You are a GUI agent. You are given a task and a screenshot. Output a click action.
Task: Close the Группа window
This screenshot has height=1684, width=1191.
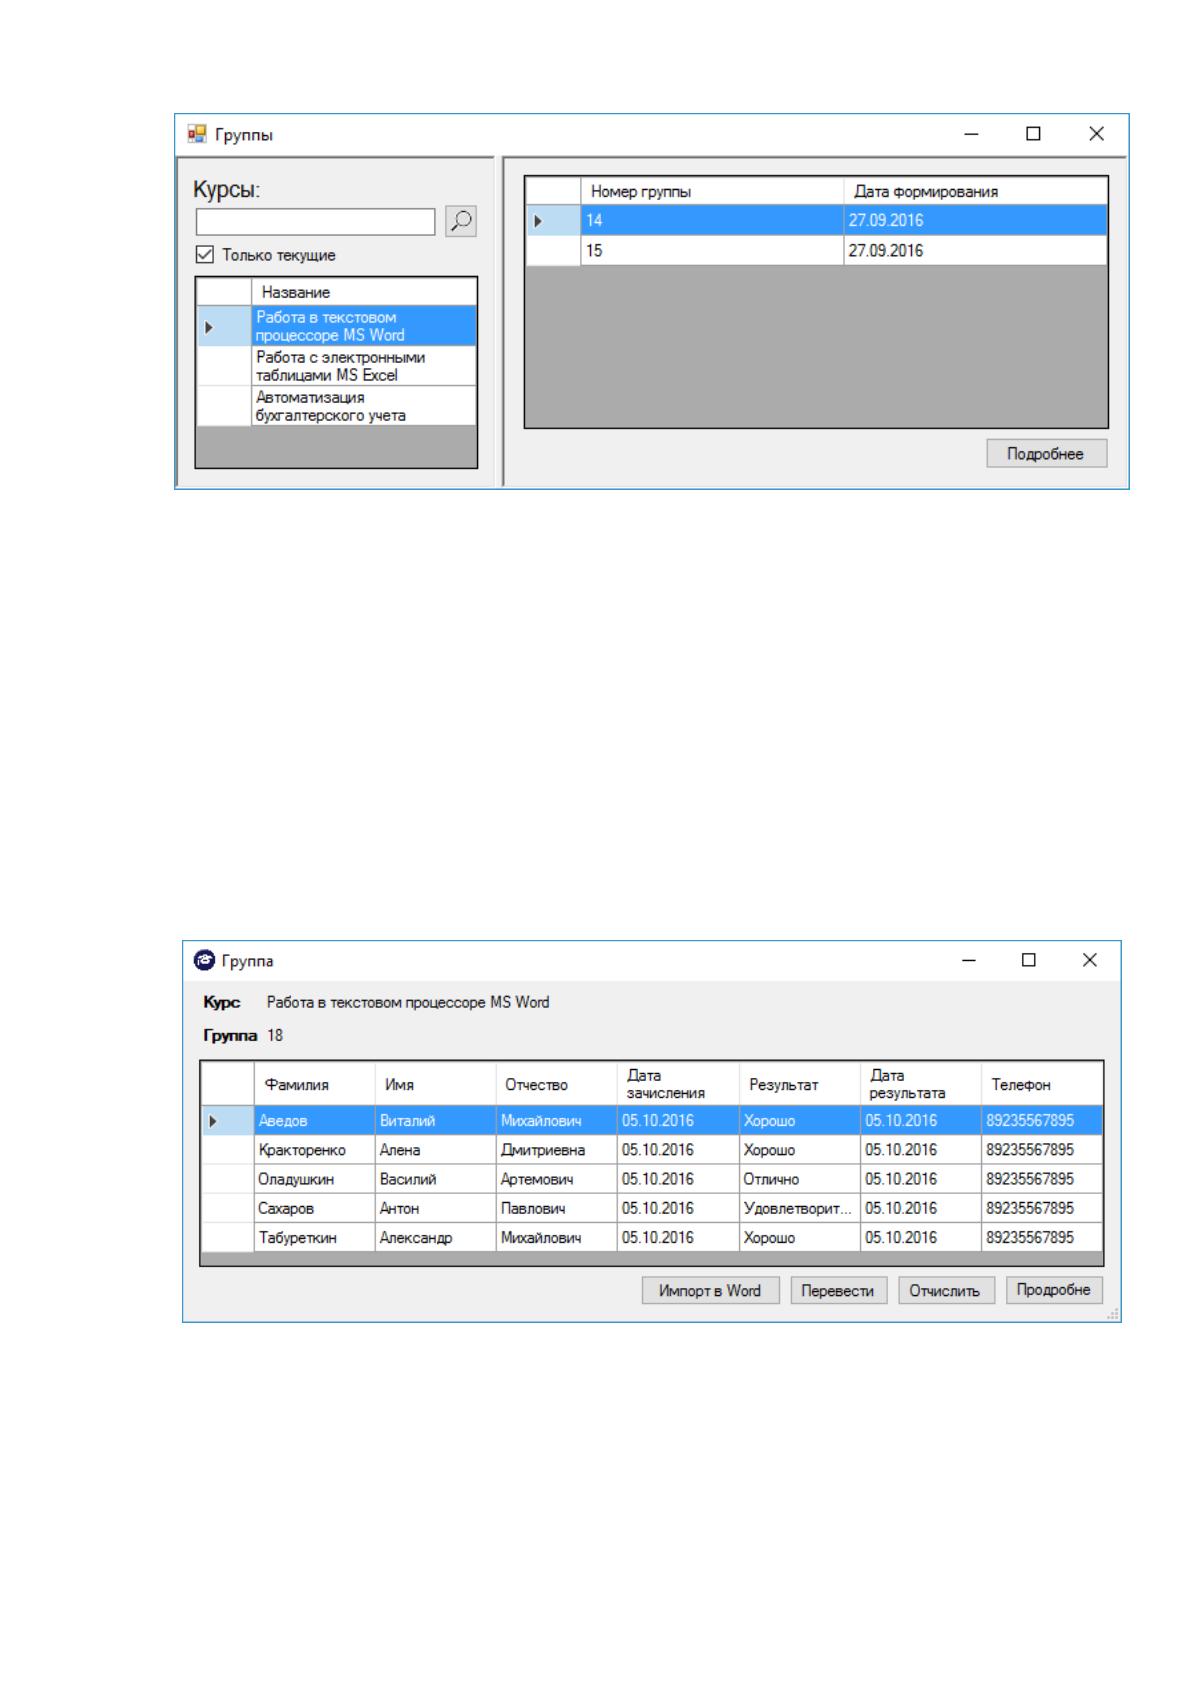click(x=1090, y=960)
